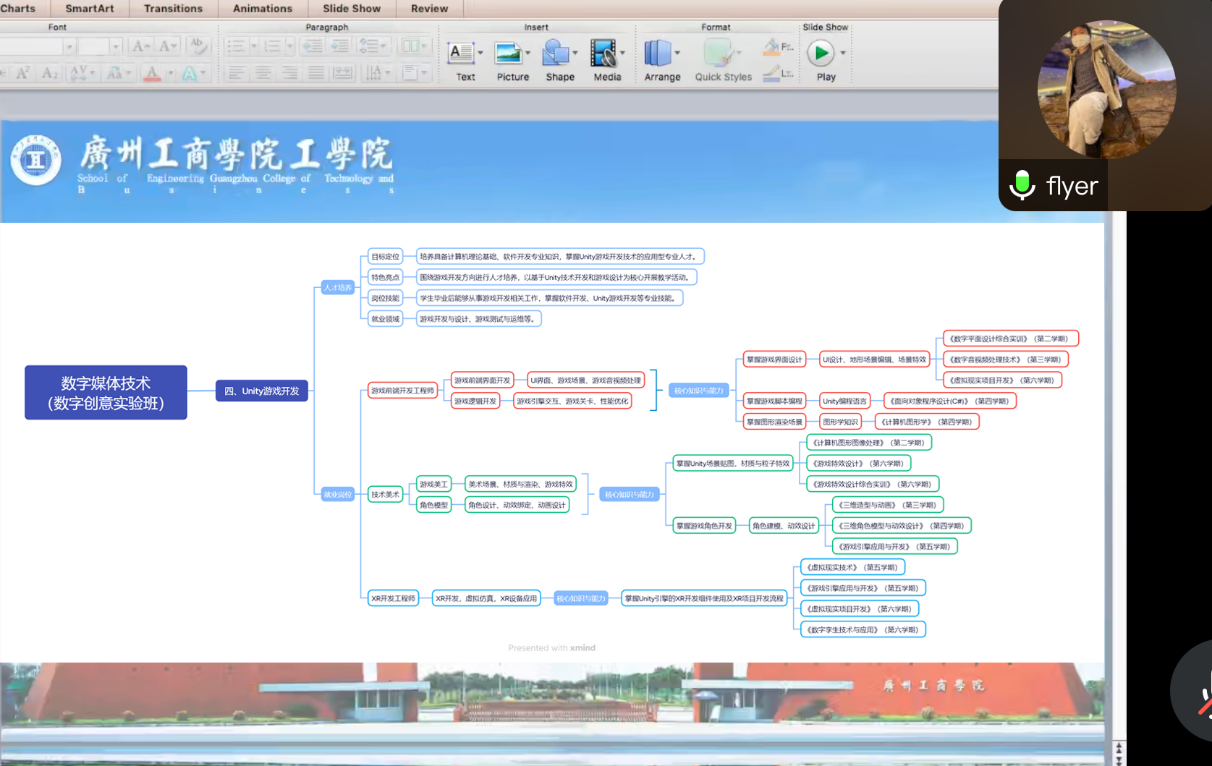Toggle the subscript formatting button

pyautogui.click(x=49, y=73)
